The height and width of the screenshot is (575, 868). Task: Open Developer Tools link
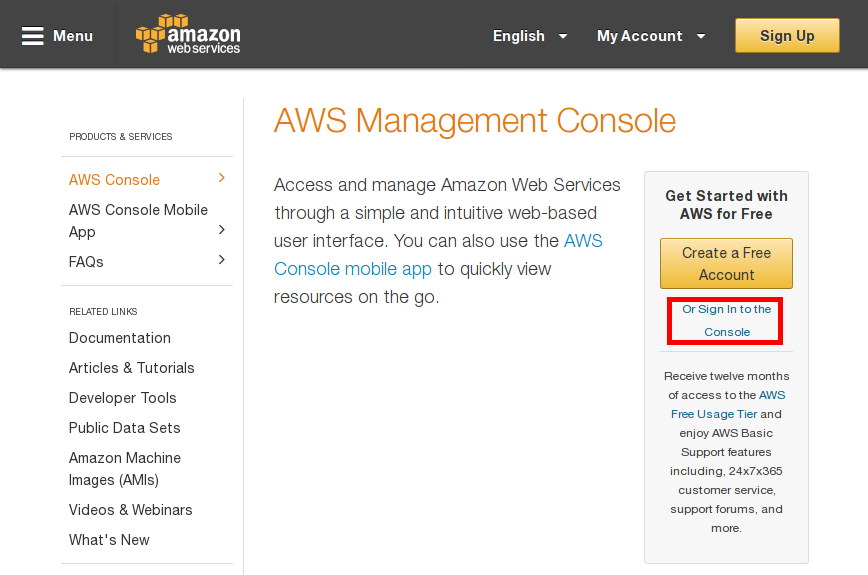point(123,398)
